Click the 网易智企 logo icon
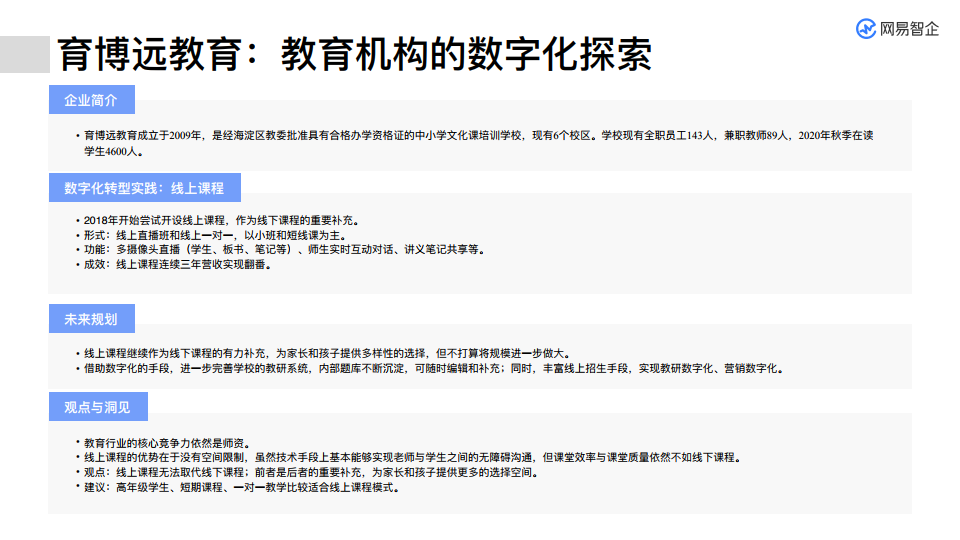The image size is (960, 540). point(866,29)
